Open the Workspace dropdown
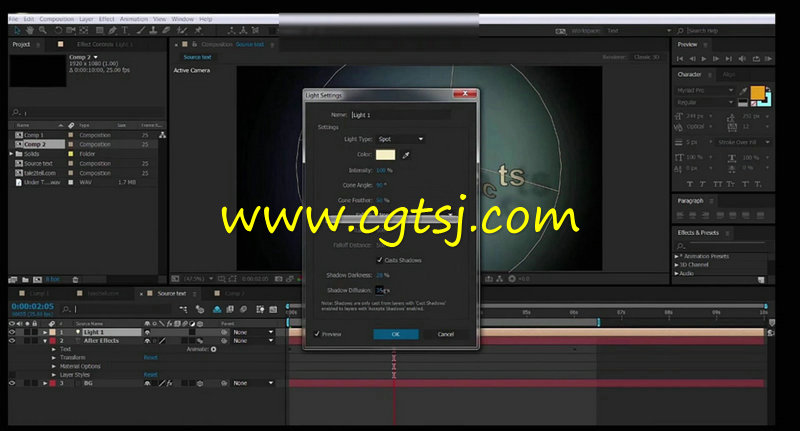 (638, 31)
